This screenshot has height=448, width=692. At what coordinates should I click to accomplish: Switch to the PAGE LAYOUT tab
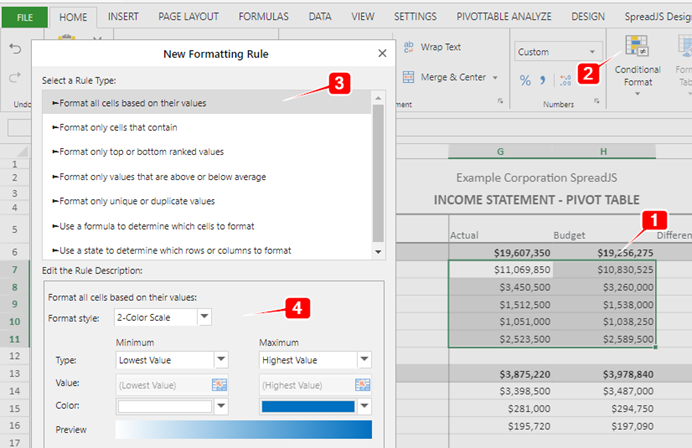(188, 17)
